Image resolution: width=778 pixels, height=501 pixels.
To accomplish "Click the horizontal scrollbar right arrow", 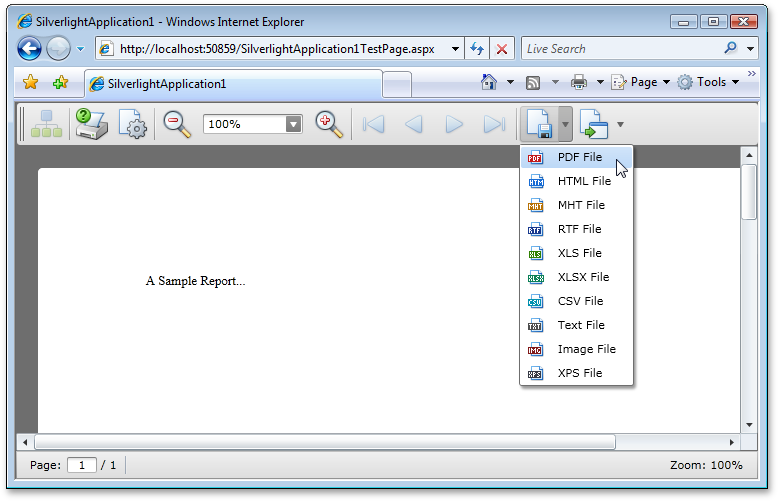I will 732,442.
